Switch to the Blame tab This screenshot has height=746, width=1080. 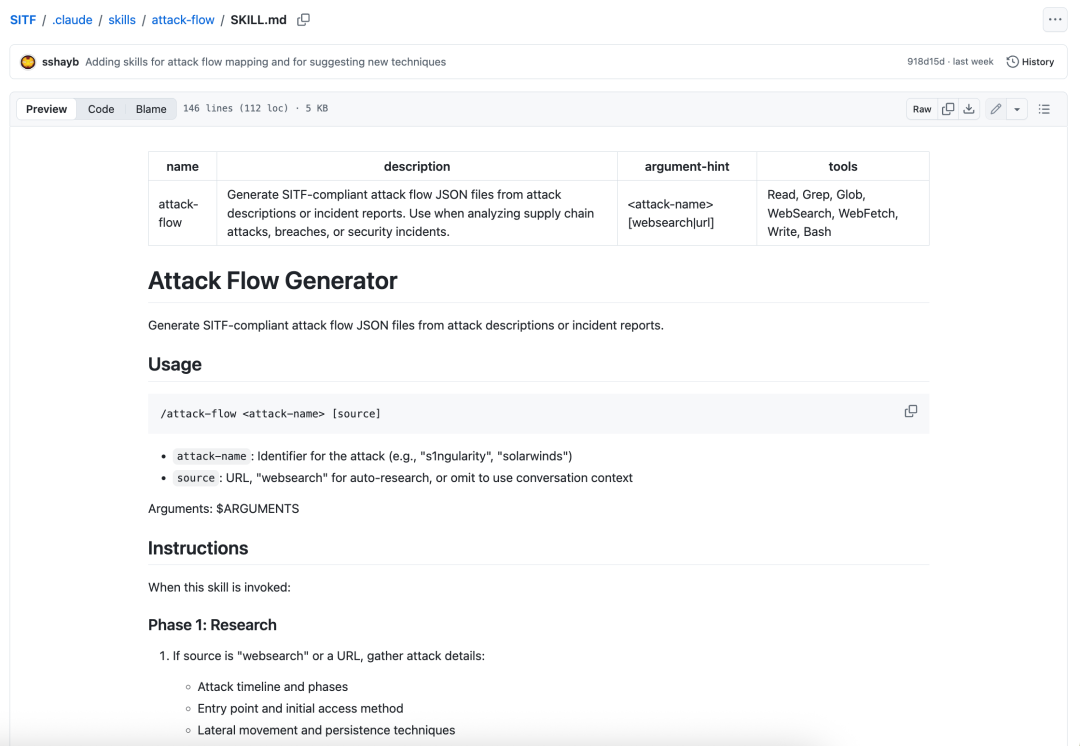pos(151,109)
